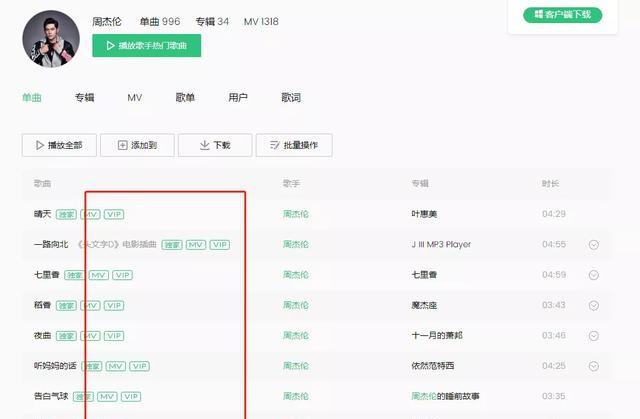Click the MV badge for 稻香
The image size is (640, 419).
pyautogui.click(x=90, y=306)
